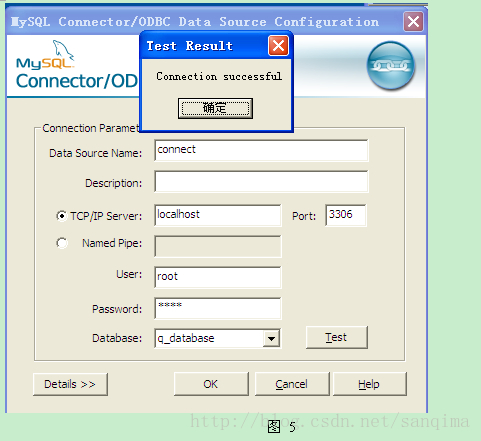Click the Password field
Screen dimensions: 481x441
[218, 308]
